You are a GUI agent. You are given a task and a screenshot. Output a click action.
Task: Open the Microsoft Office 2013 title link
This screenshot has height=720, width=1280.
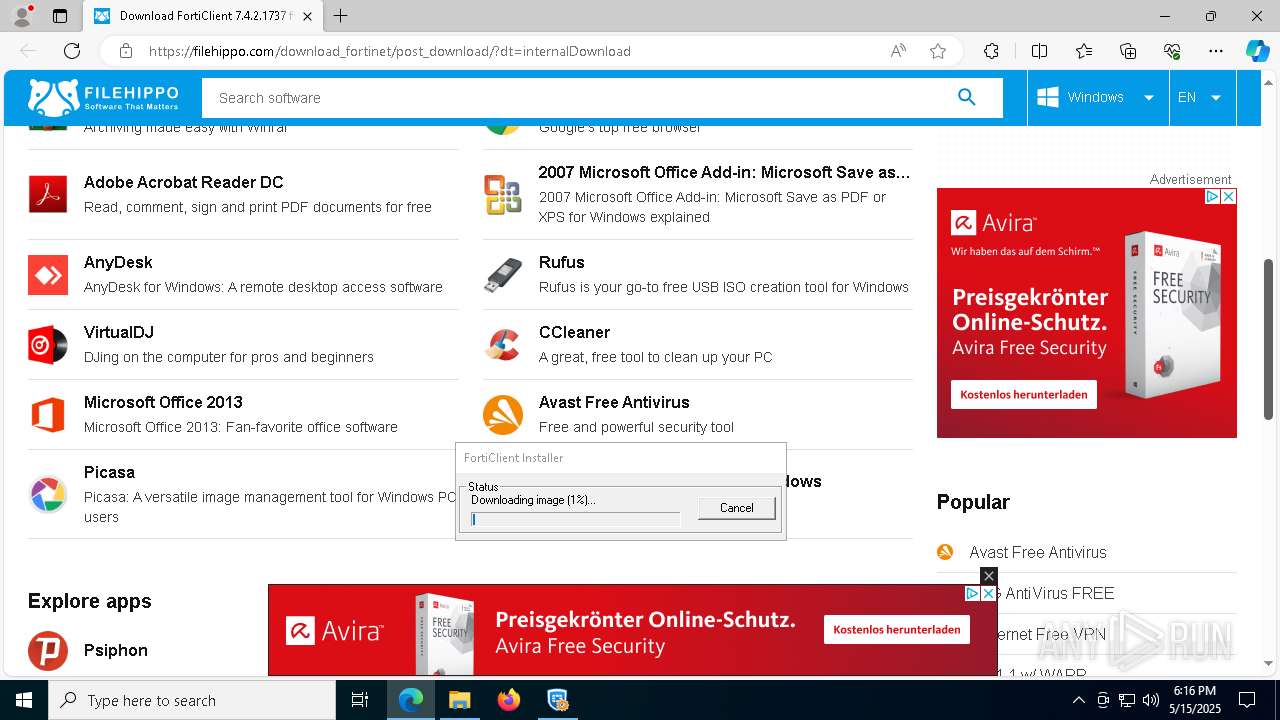point(163,402)
